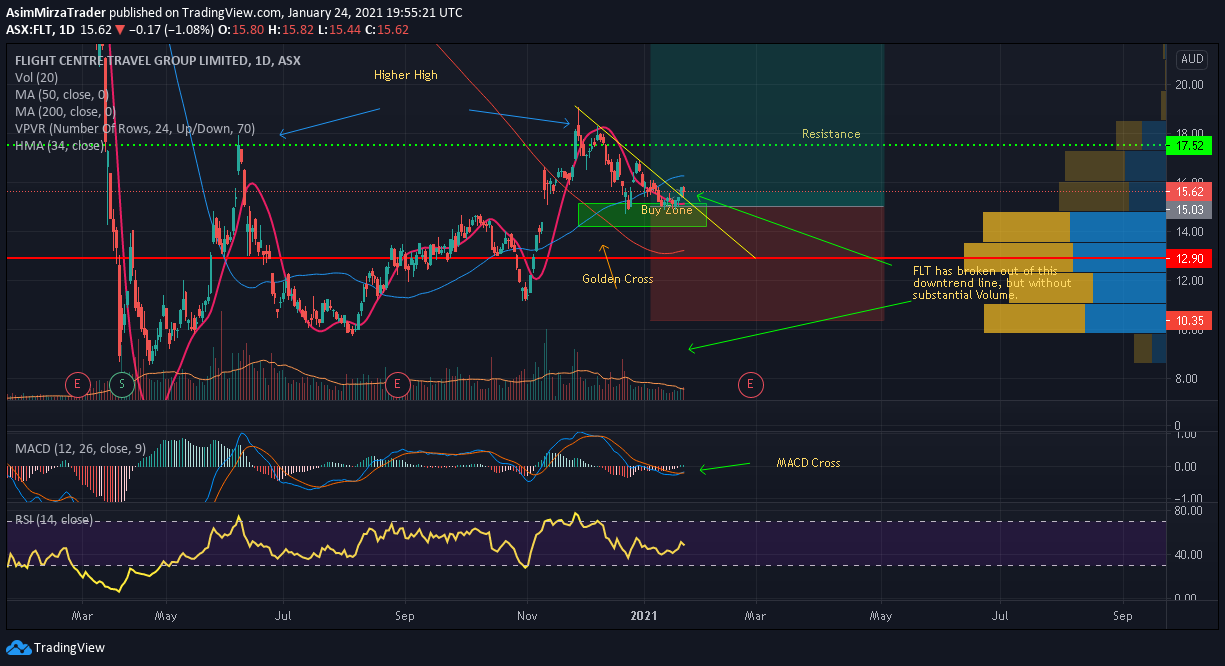Click the 80.00 value on RSI axis
Image resolution: width=1225 pixels, height=666 pixels.
(1189, 510)
